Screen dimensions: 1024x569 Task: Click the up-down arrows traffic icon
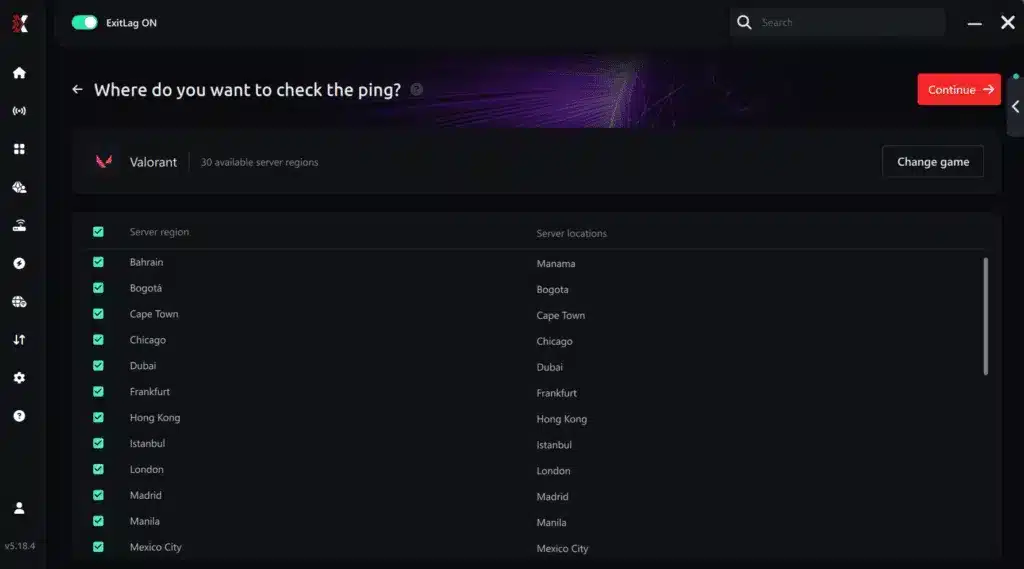pyautogui.click(x=19, y=340)
